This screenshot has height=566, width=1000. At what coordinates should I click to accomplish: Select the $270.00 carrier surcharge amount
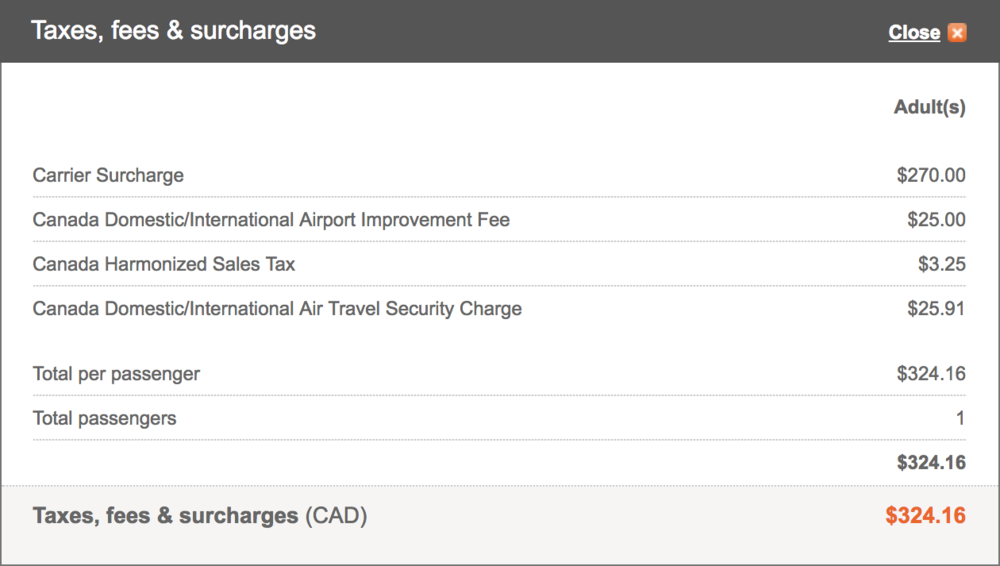[x=931, y=175]
